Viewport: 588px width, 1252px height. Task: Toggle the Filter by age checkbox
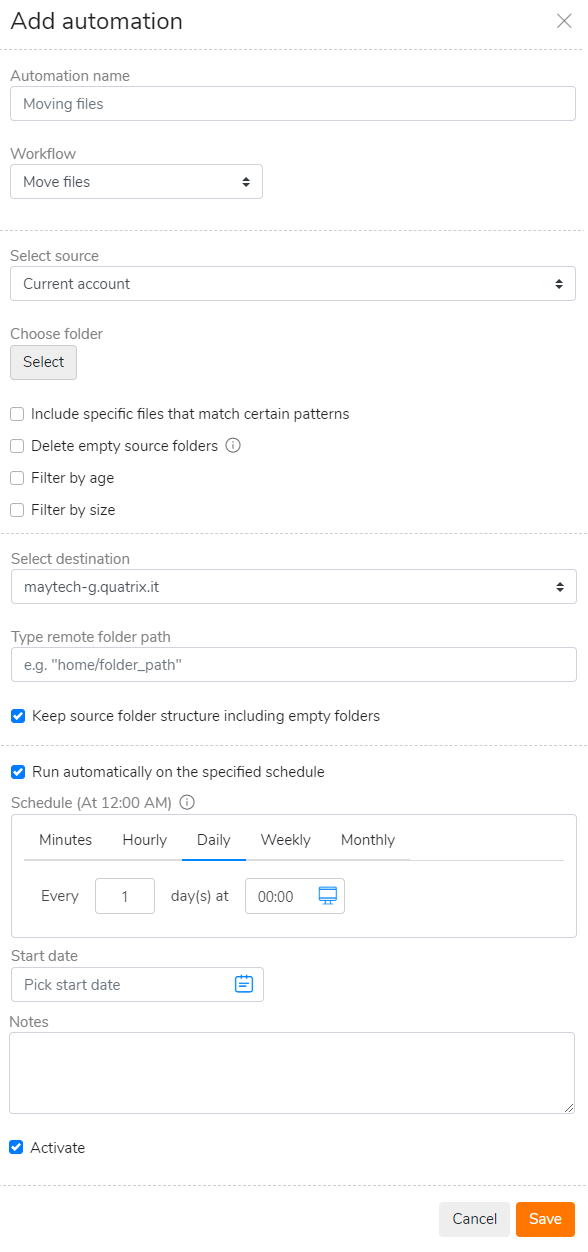click(17, 478)
